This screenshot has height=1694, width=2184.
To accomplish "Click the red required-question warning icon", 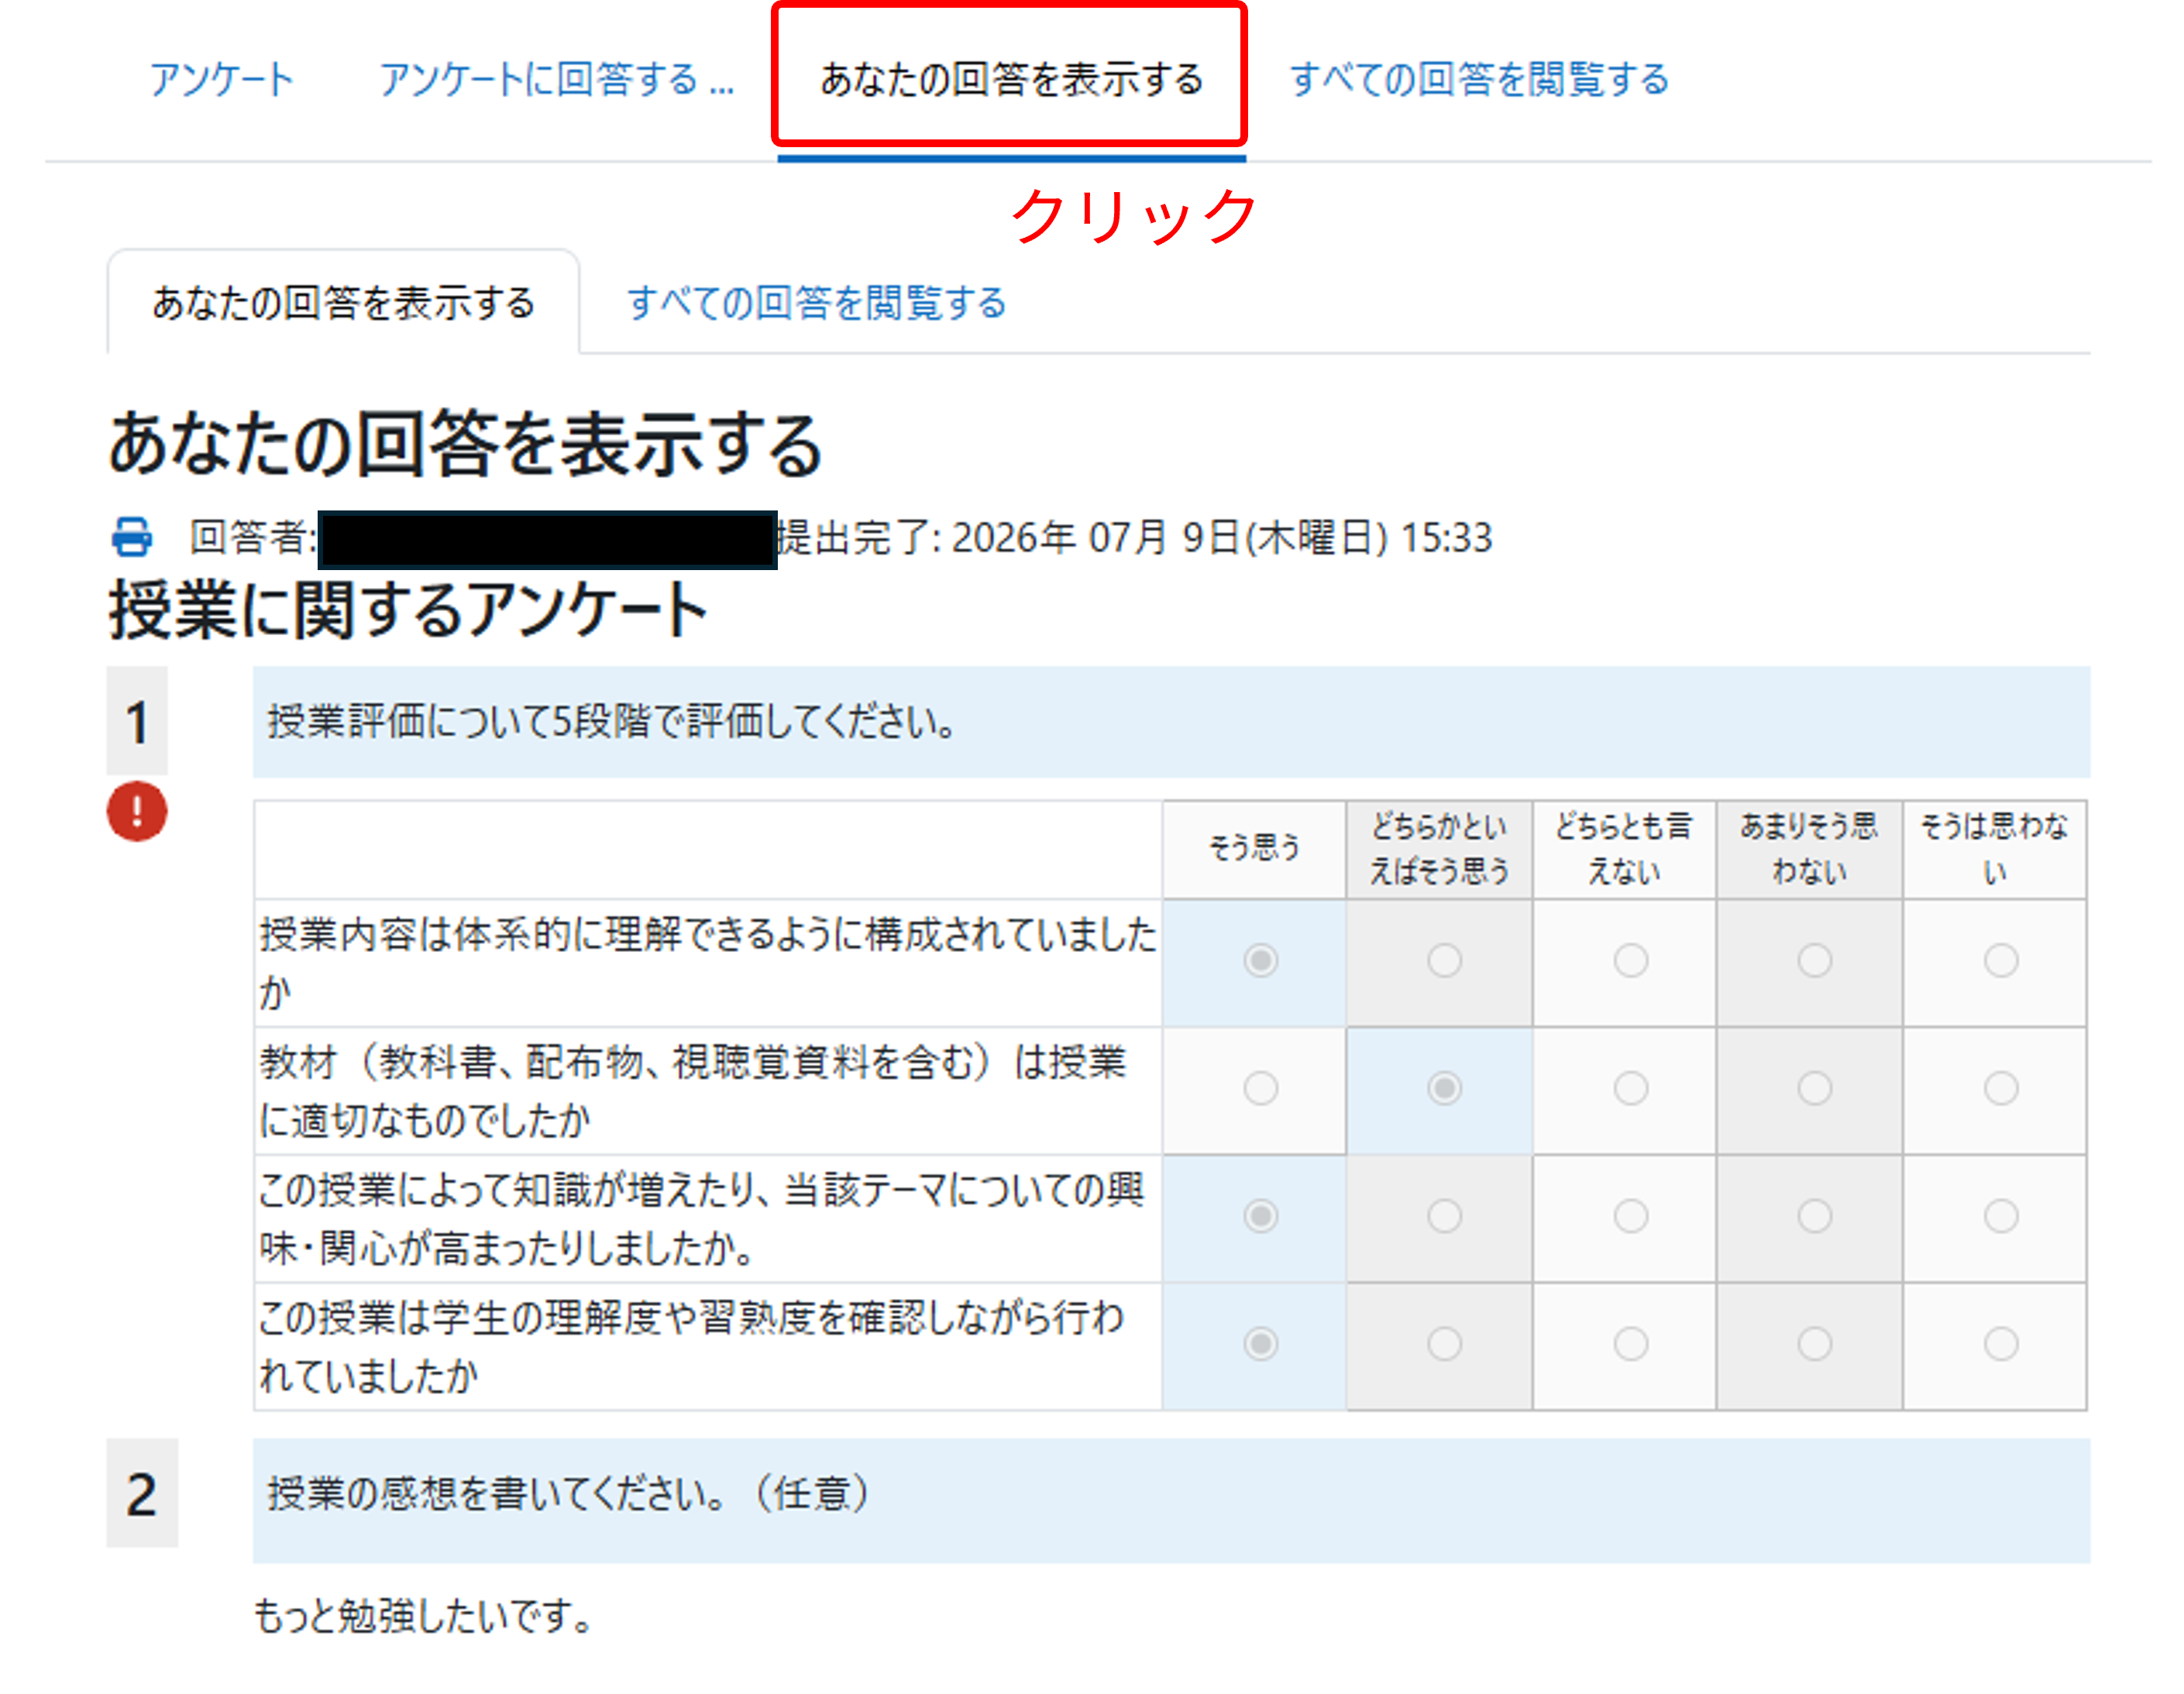I will coord(137,811).
